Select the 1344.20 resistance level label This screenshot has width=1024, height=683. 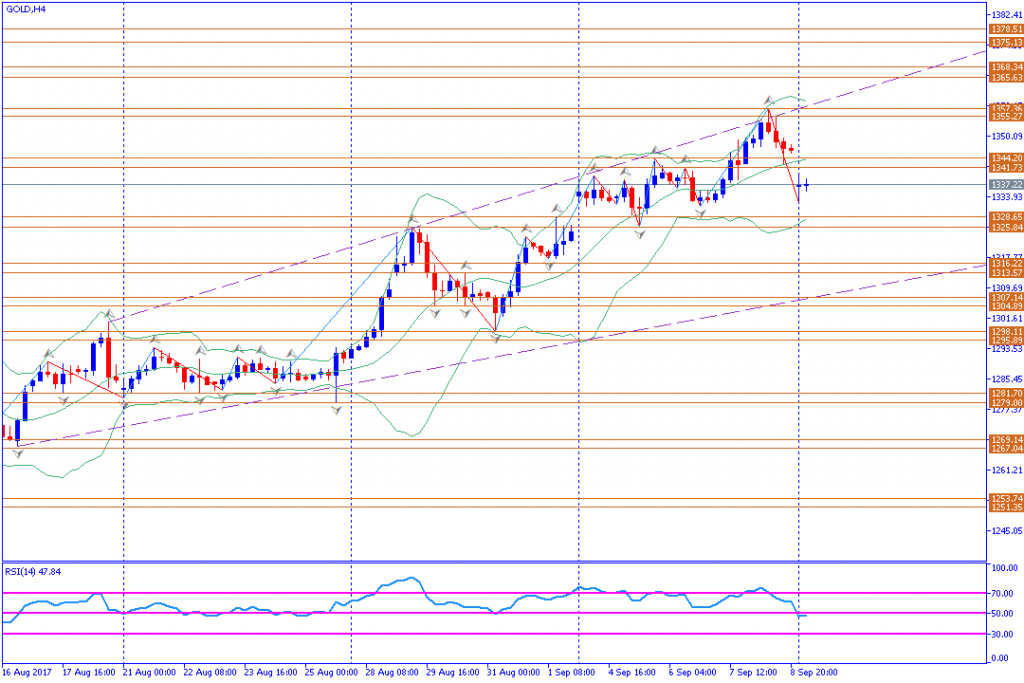[1006, 158]
